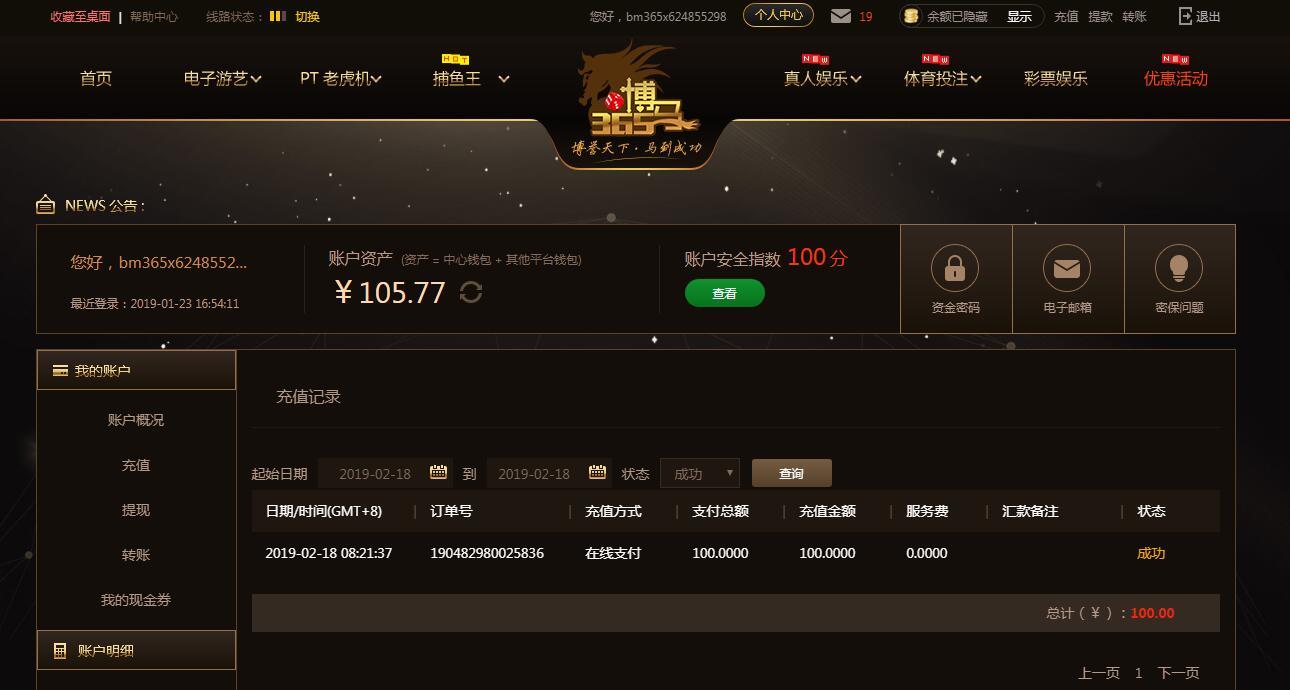Switch the line via 切换

(307, 16)
